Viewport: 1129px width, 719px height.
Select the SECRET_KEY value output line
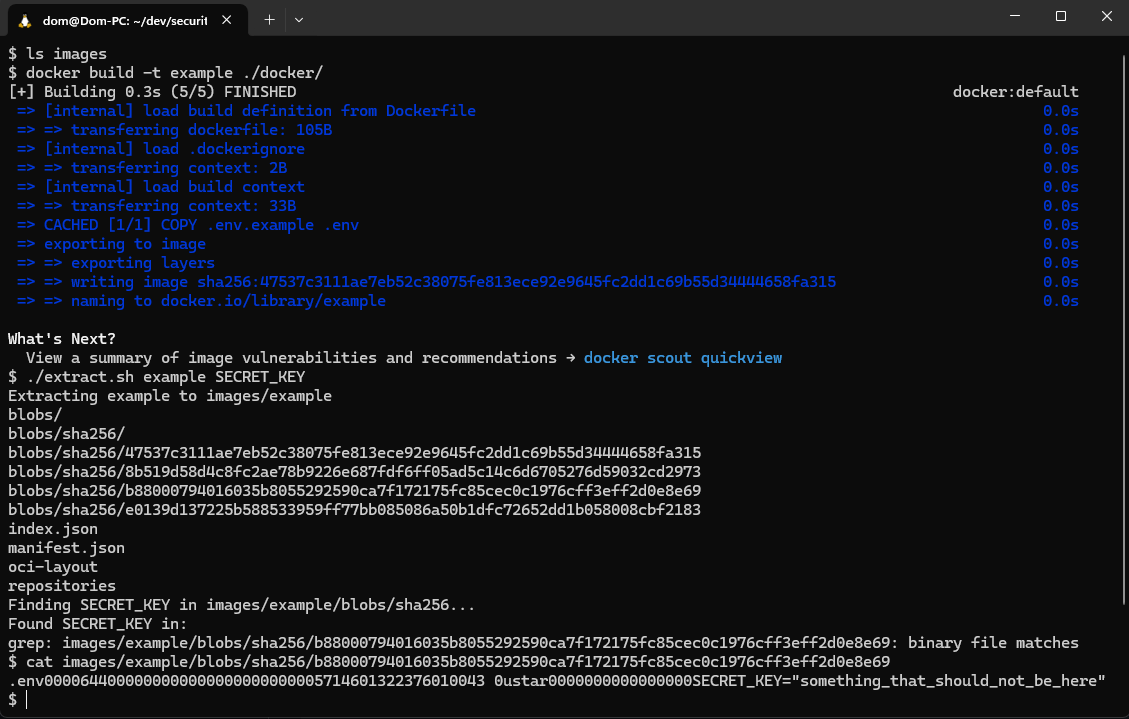550,680
